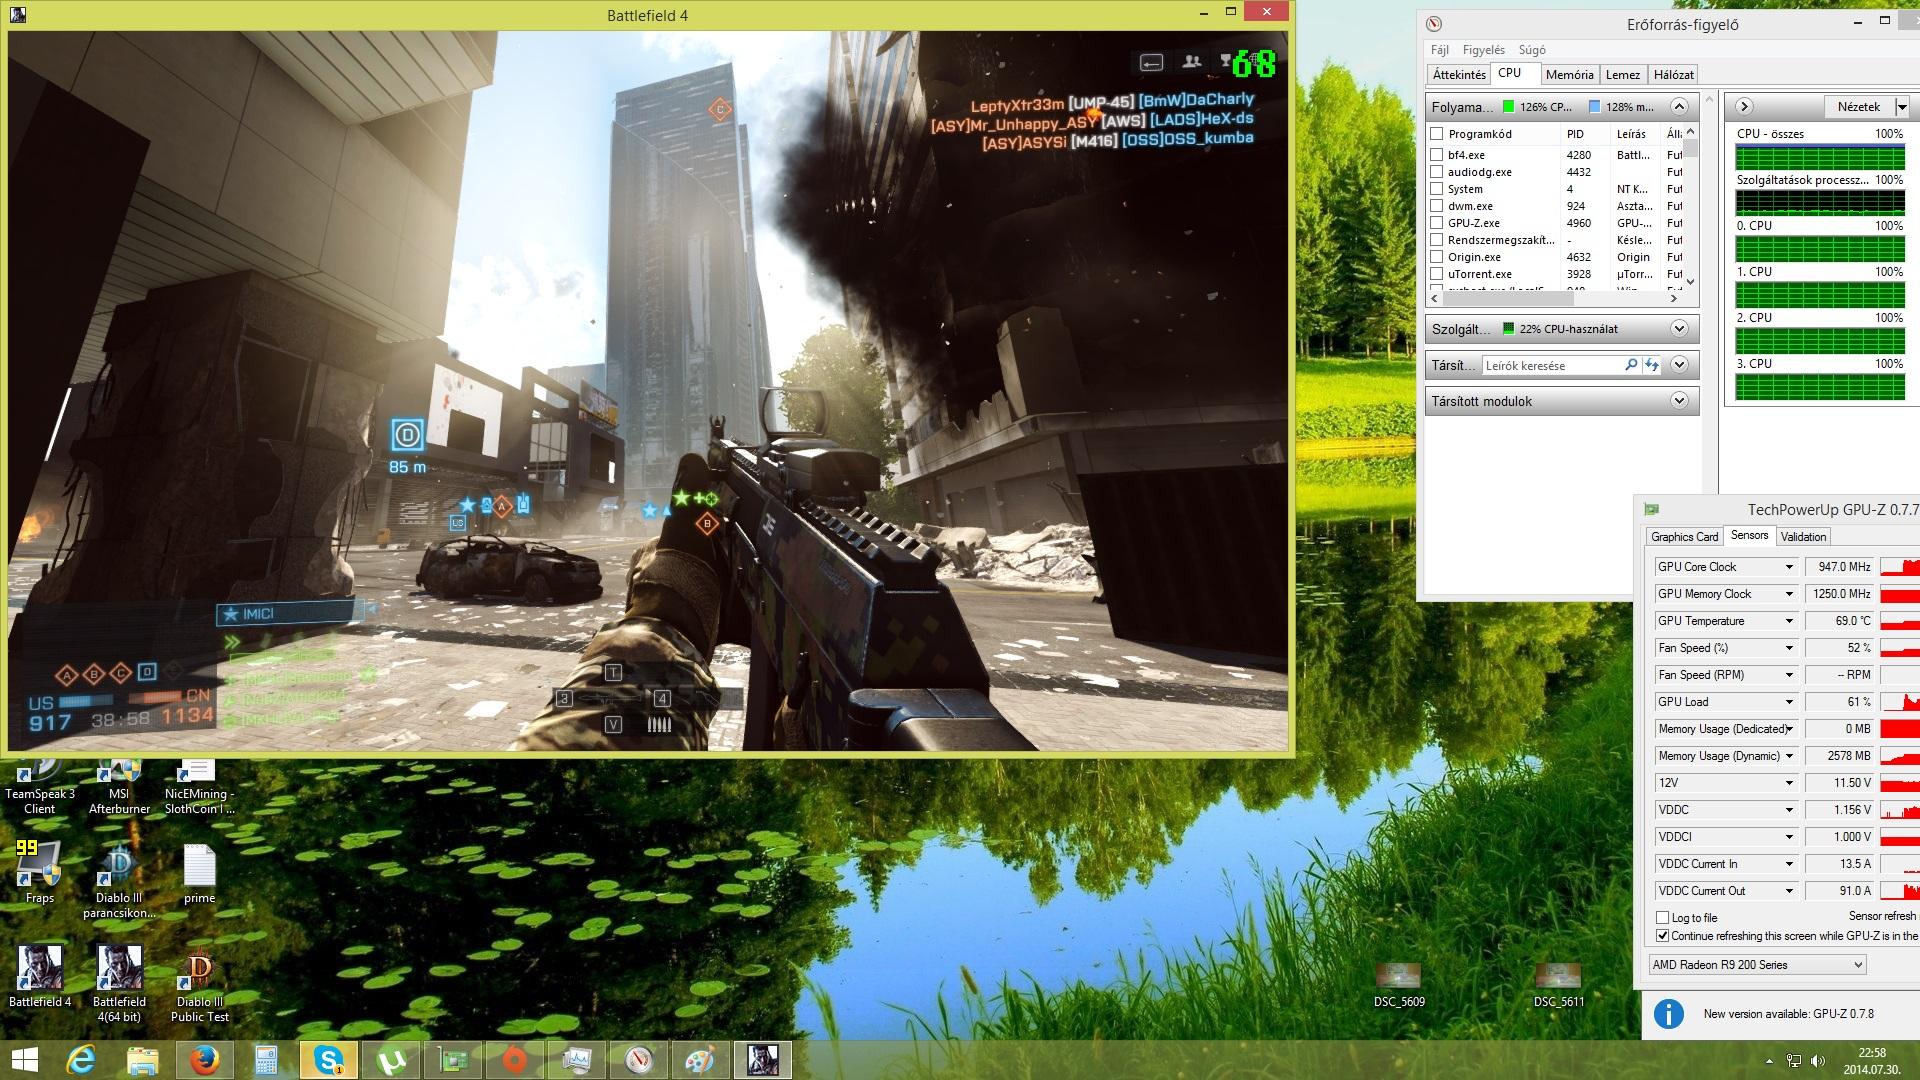
Task: Select the NiceEMining SlothCoin desktop file
Action: point(200,787)
